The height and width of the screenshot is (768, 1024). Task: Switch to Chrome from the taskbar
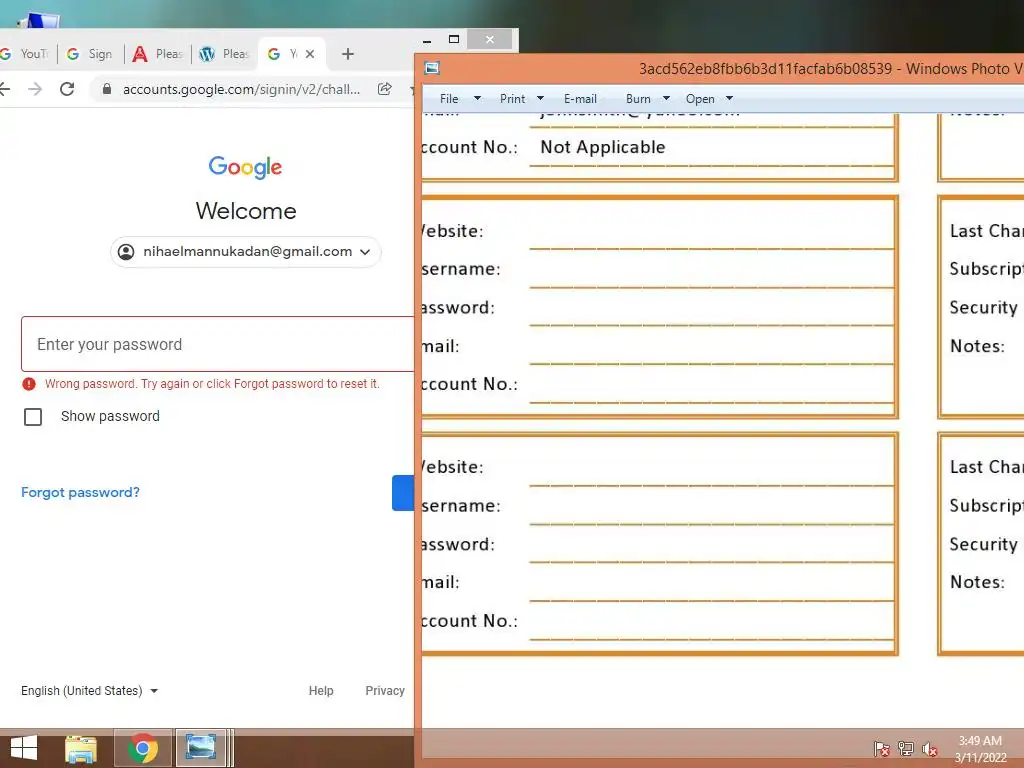click(143, 748)
